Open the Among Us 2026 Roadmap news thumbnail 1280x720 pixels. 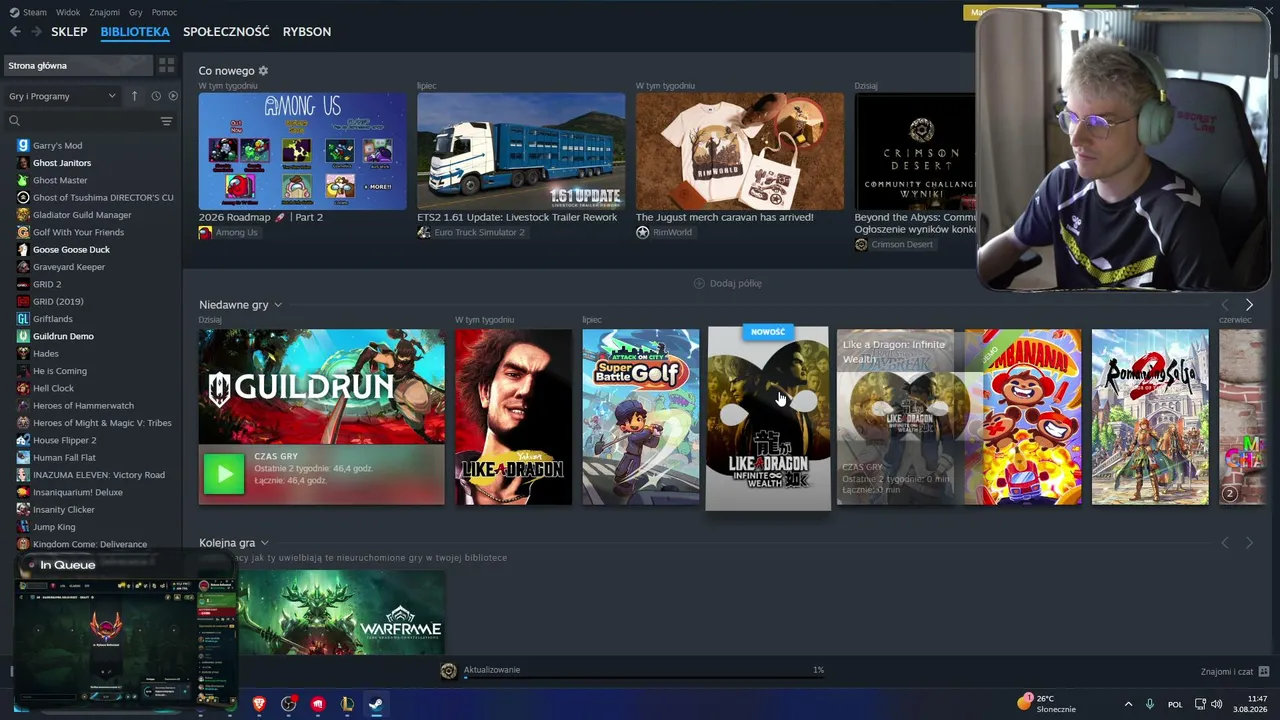[x=302, y=151]
